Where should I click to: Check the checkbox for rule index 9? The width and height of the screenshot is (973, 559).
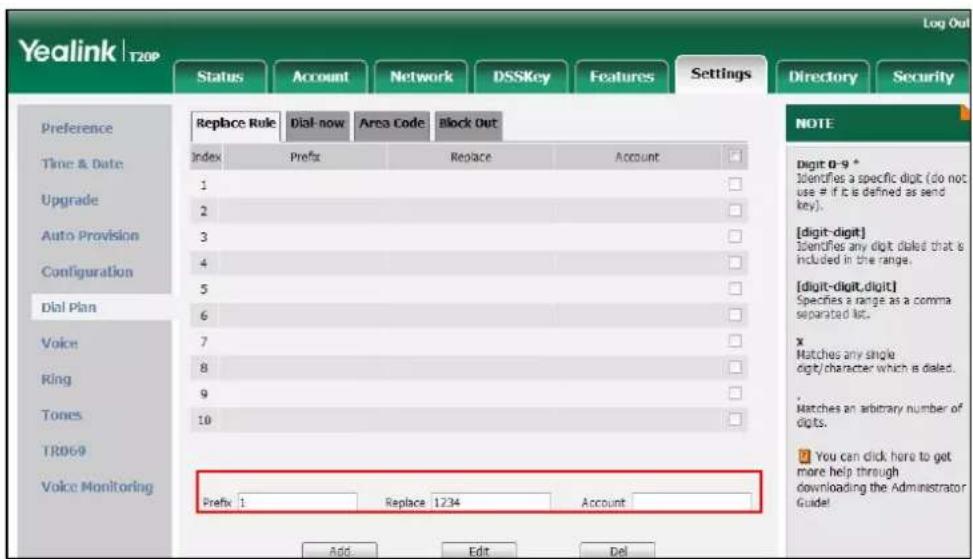point(735,393)
